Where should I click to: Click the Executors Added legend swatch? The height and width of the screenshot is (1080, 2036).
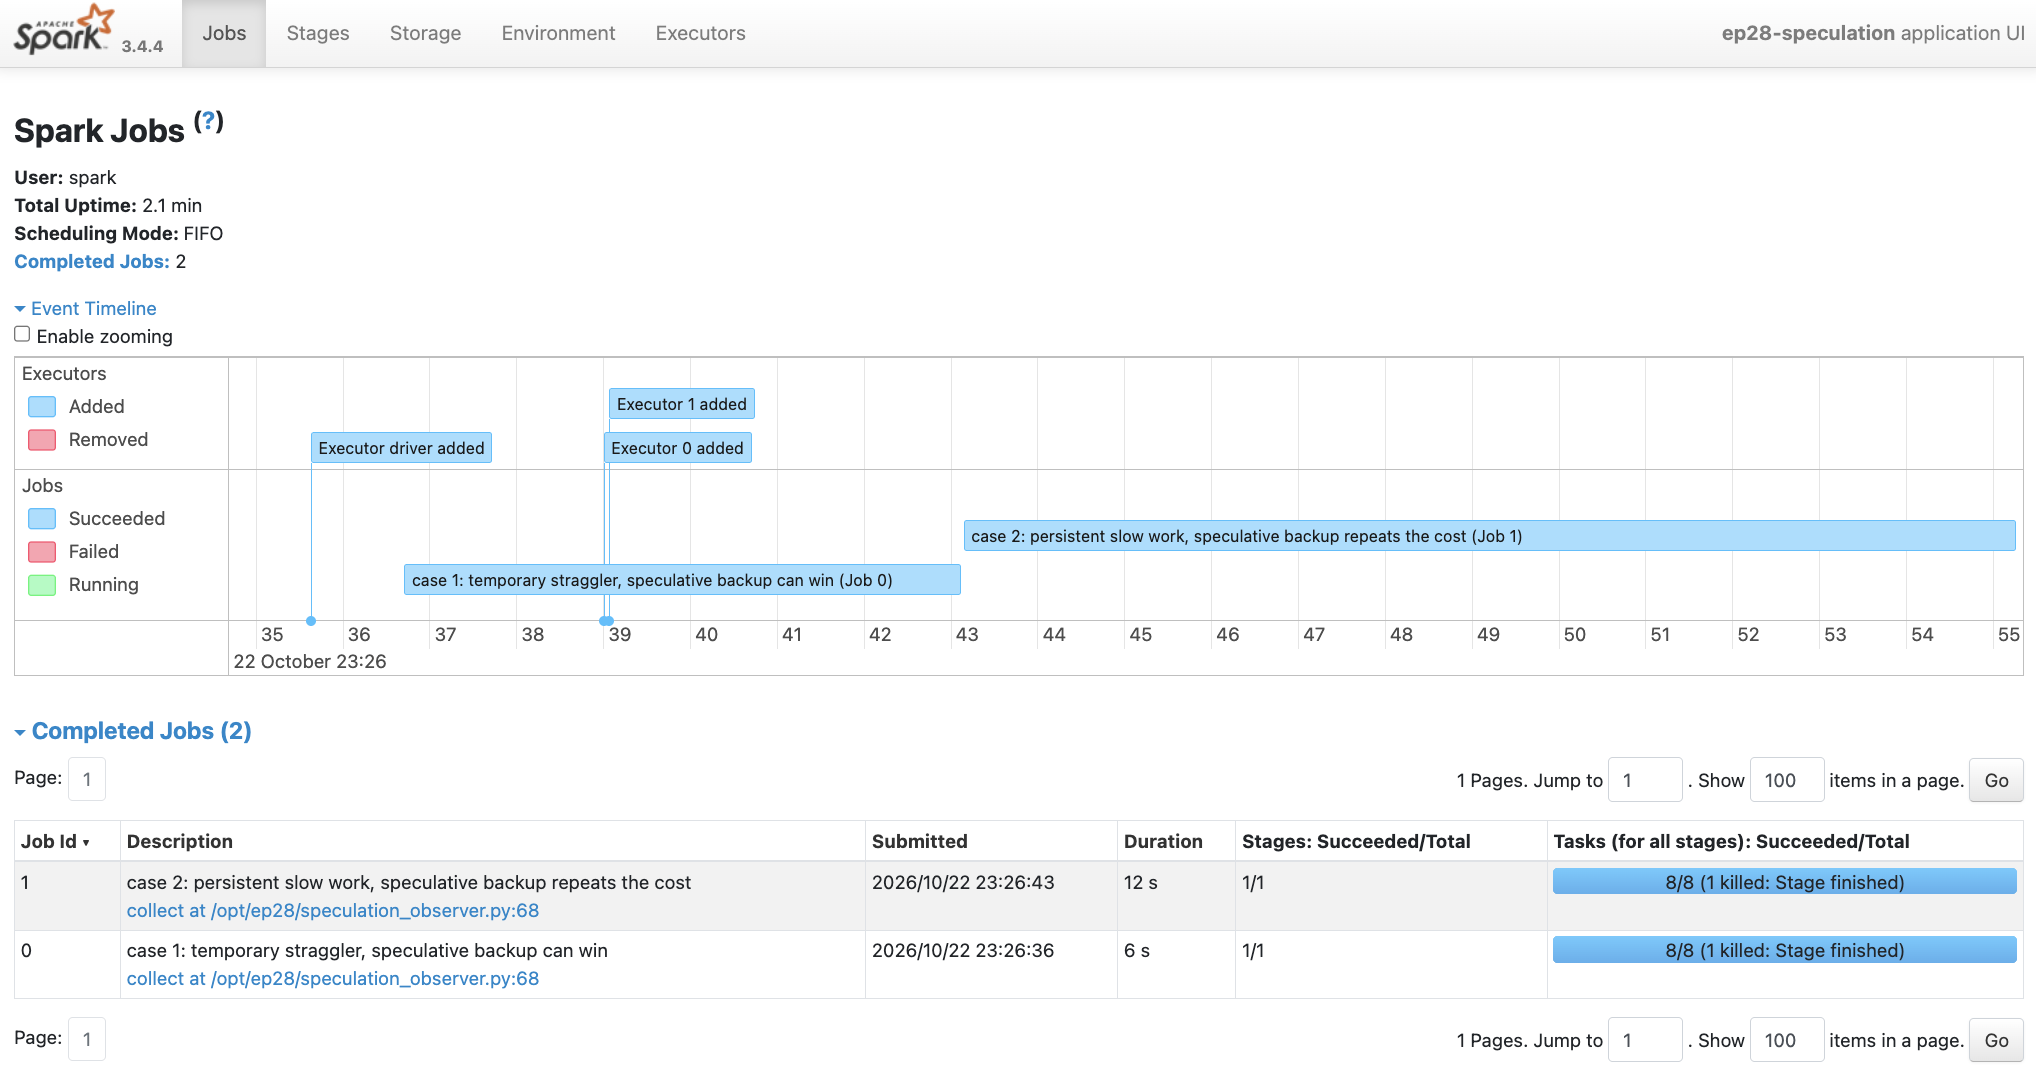tap(42, 407)
